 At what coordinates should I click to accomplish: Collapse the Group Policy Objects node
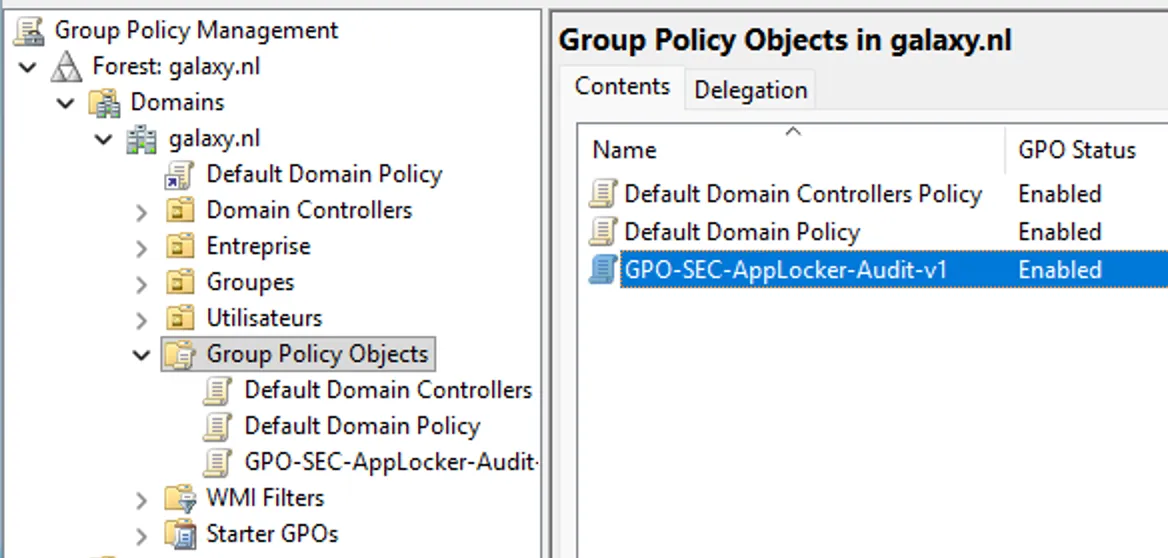[x=142, y=355]
